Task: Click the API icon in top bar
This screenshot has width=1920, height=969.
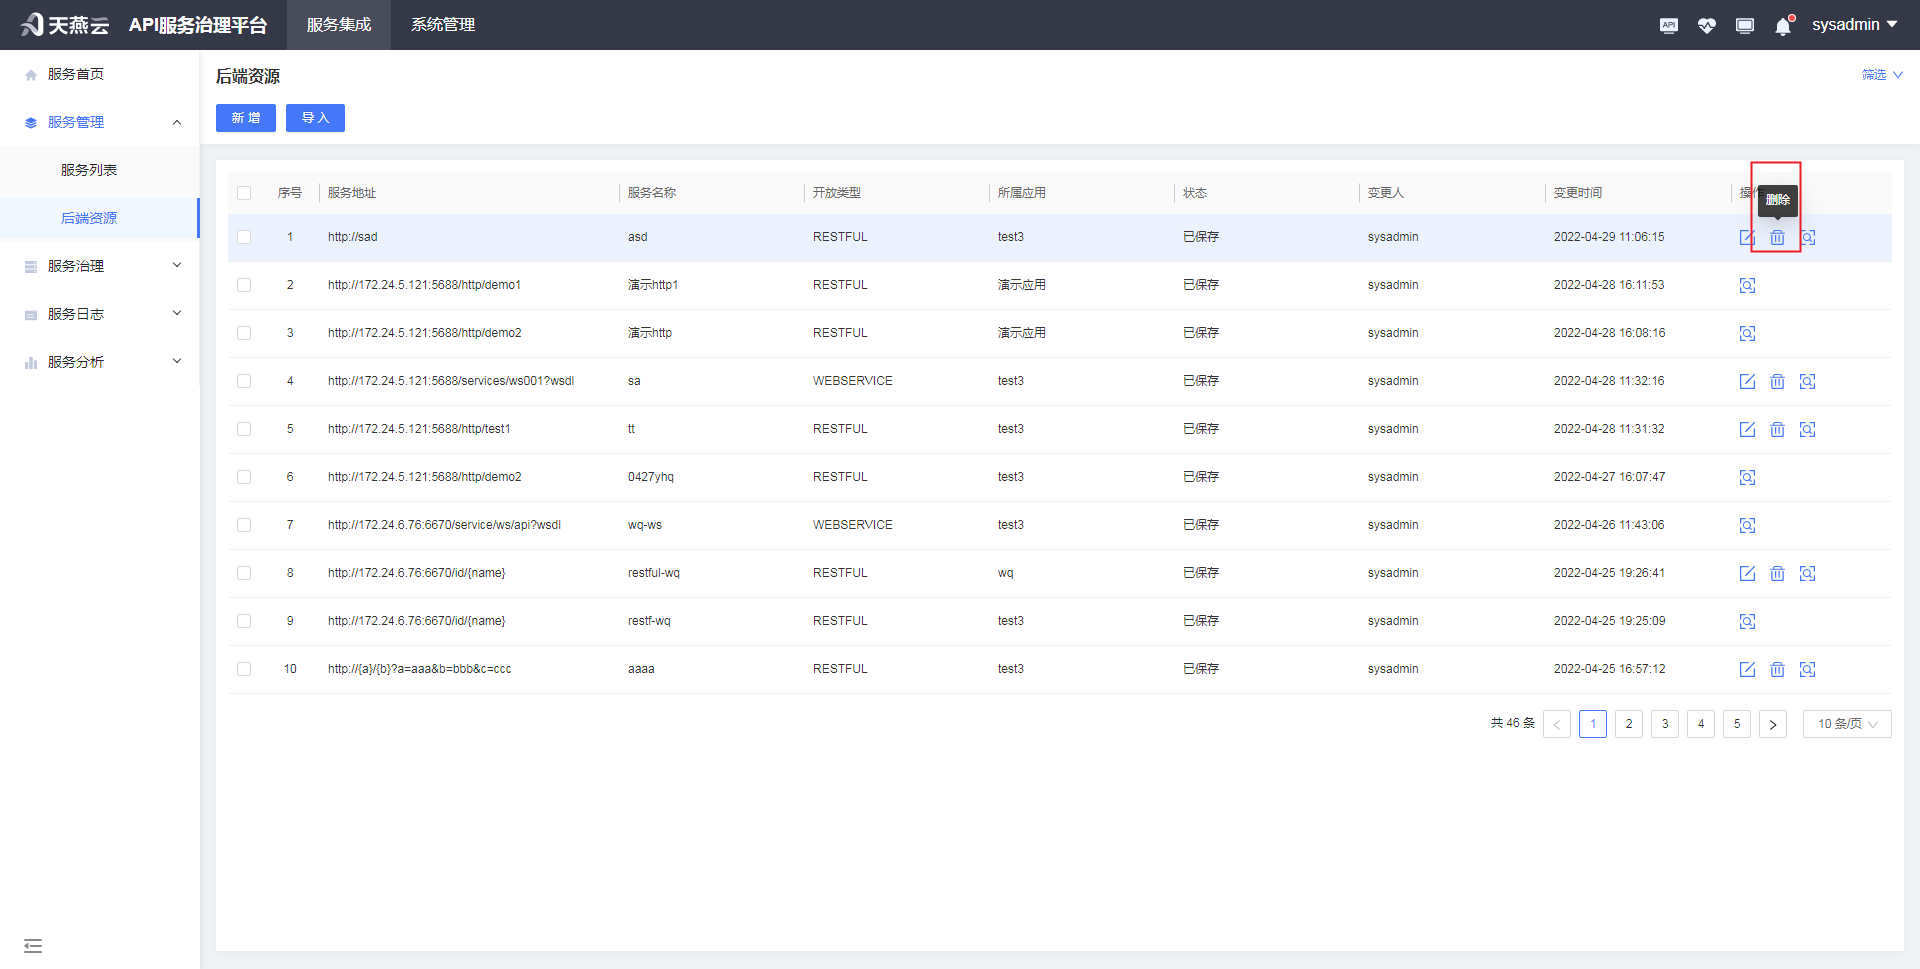Action: click(1668, 26)
